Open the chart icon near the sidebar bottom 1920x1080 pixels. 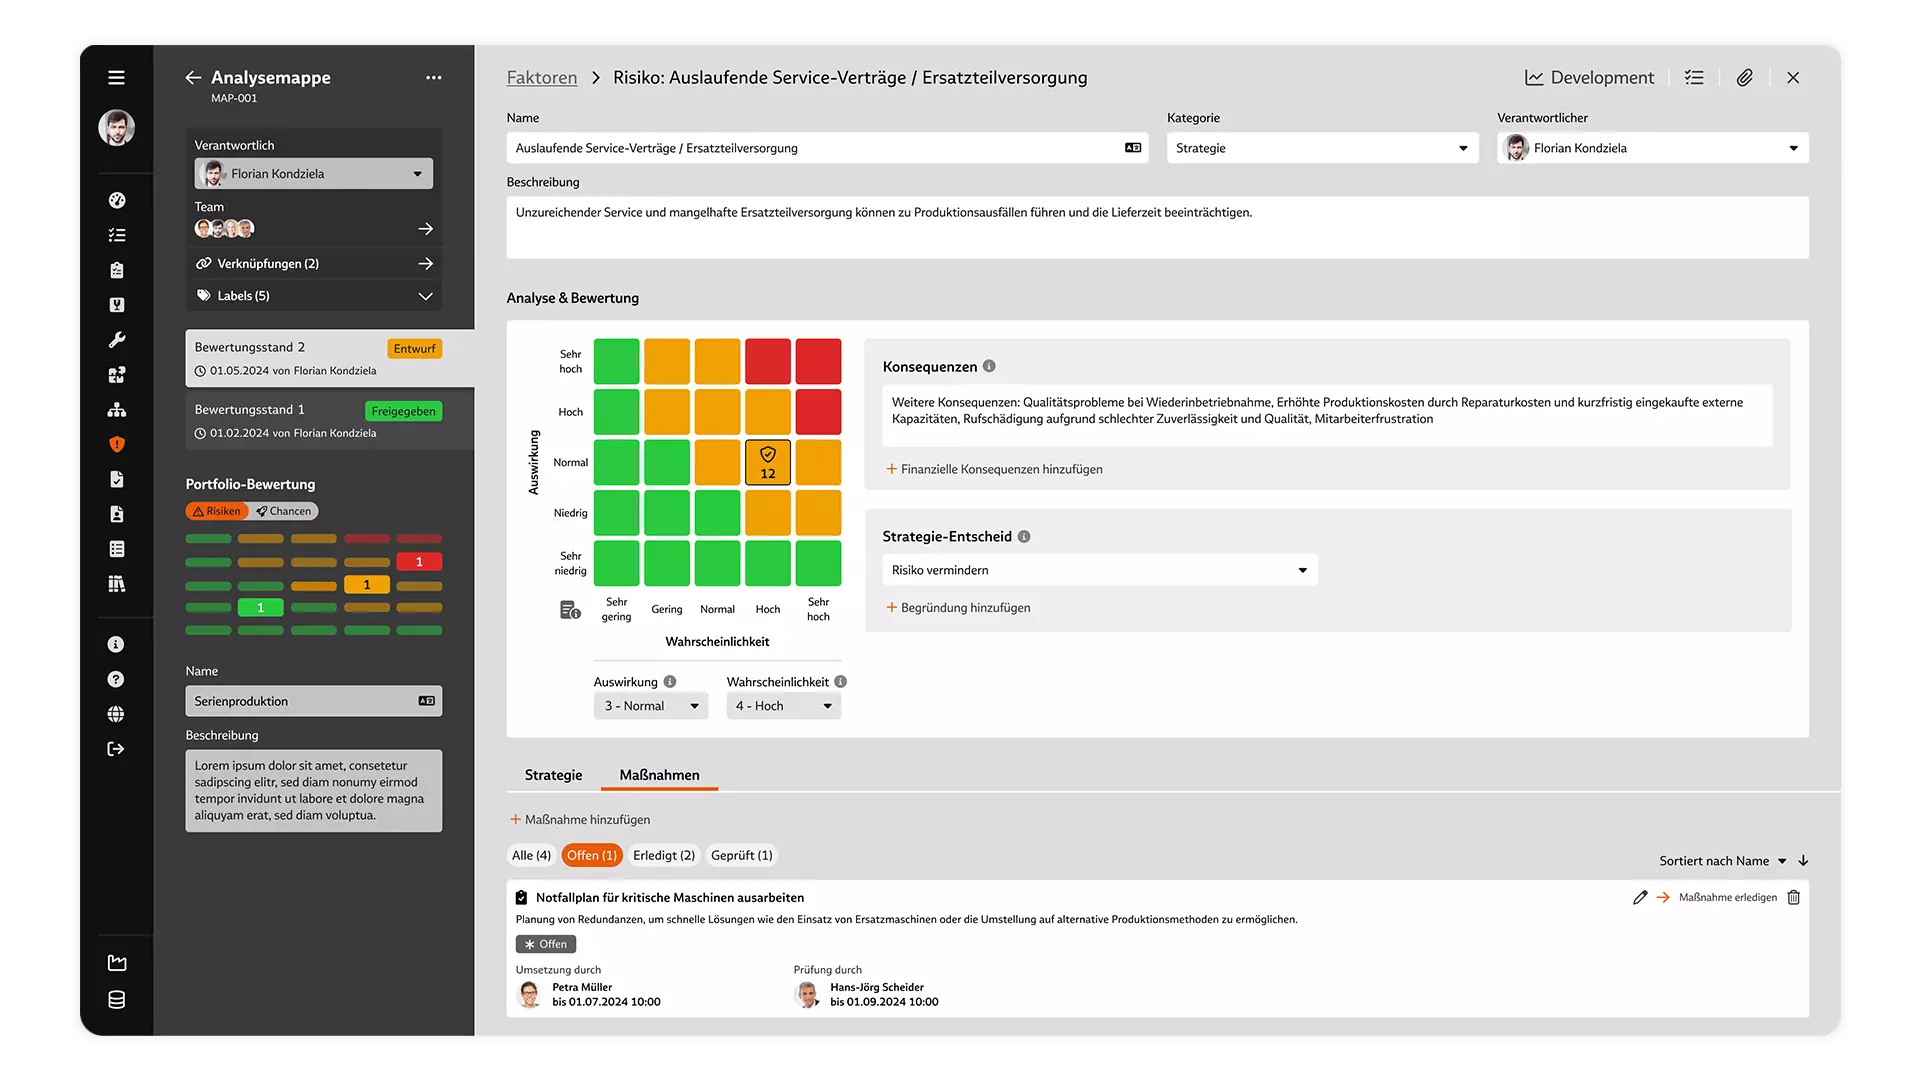[x=116, y=963]
